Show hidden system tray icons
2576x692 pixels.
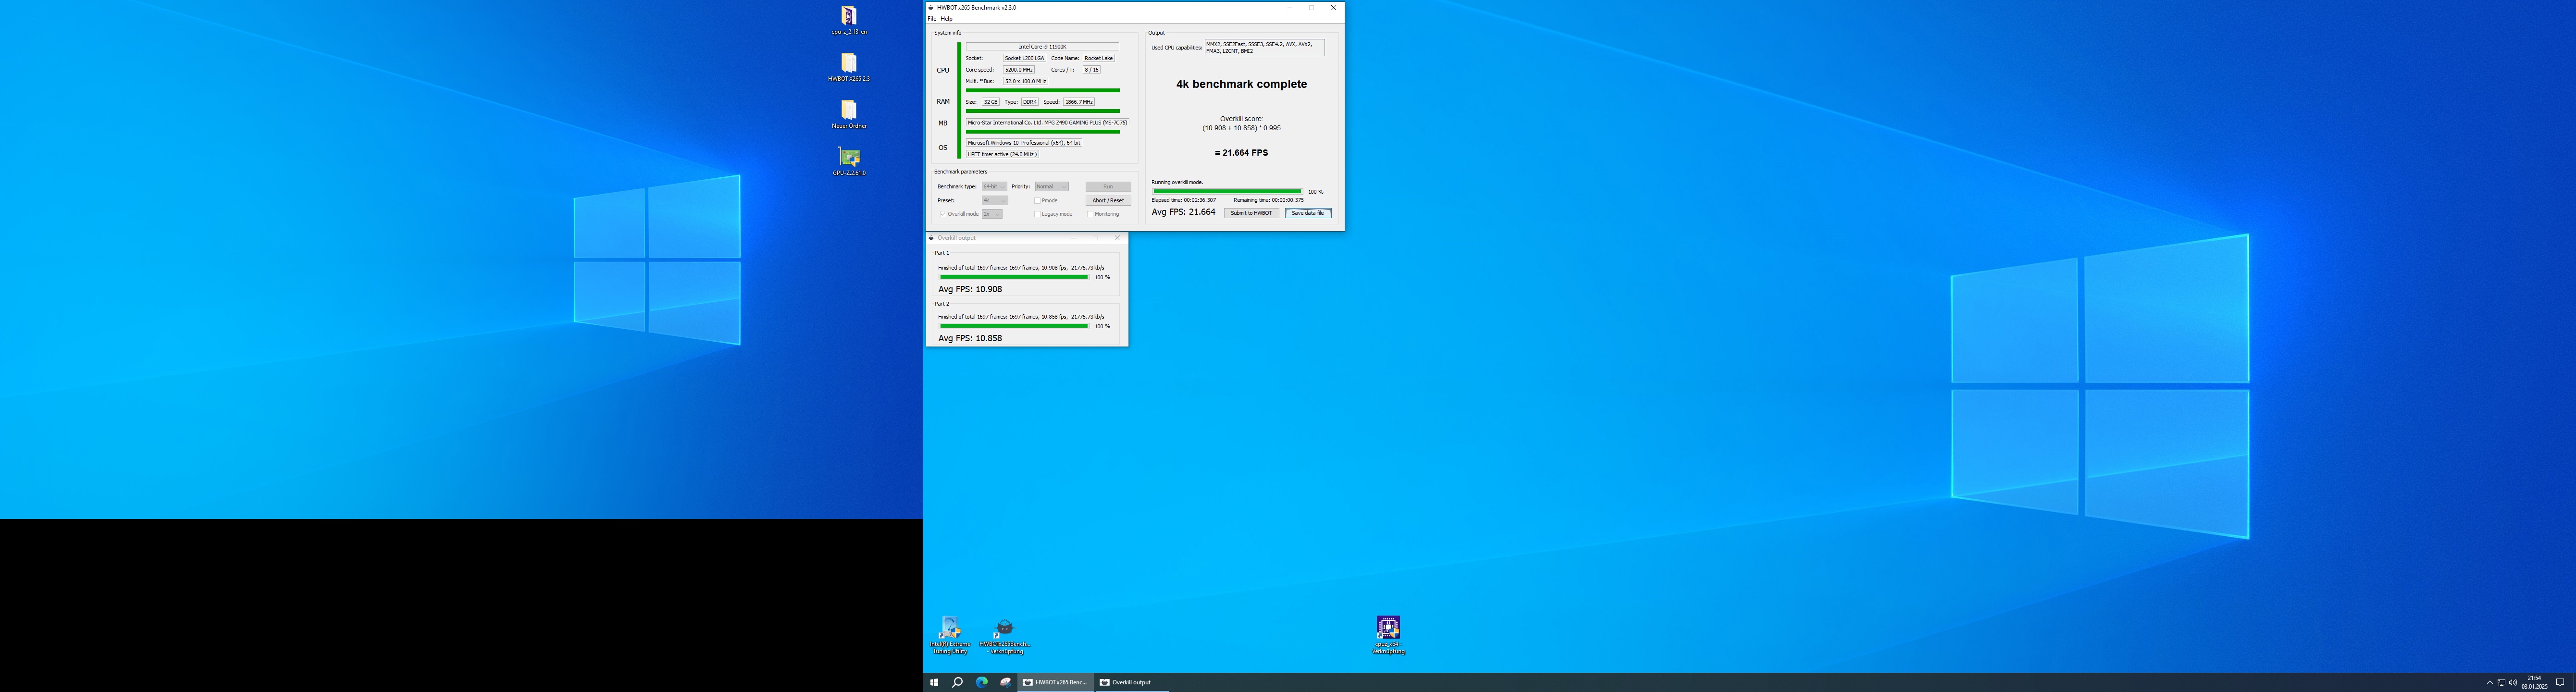coord(2489,682)
